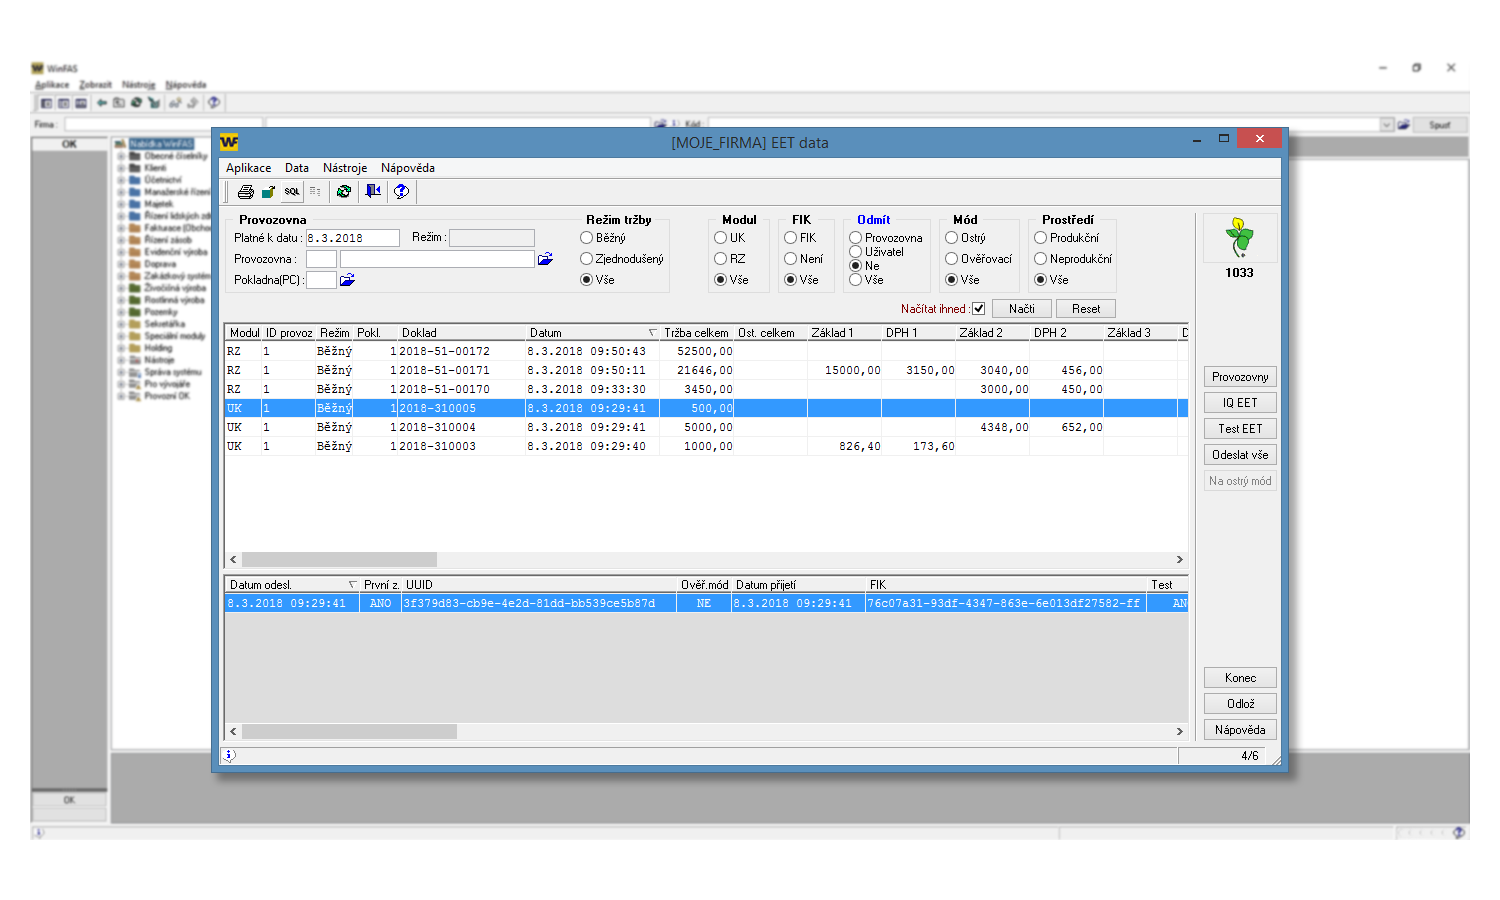
Task: Click the IQ EET button
Action: click(1240, 403)
